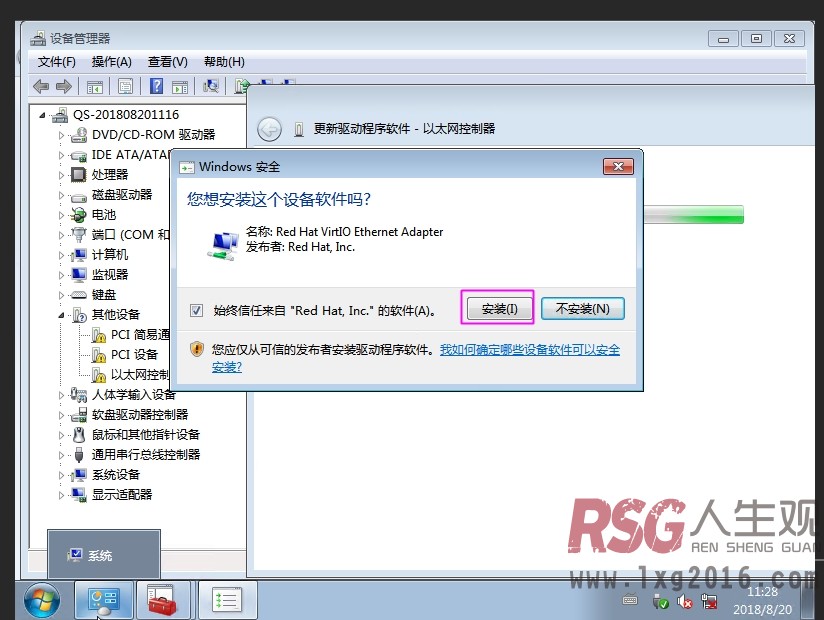The height and width of the screenshot is (620, 824).
Task: Click the Universal Serial Bus controller icon
Action: point(79,454)
